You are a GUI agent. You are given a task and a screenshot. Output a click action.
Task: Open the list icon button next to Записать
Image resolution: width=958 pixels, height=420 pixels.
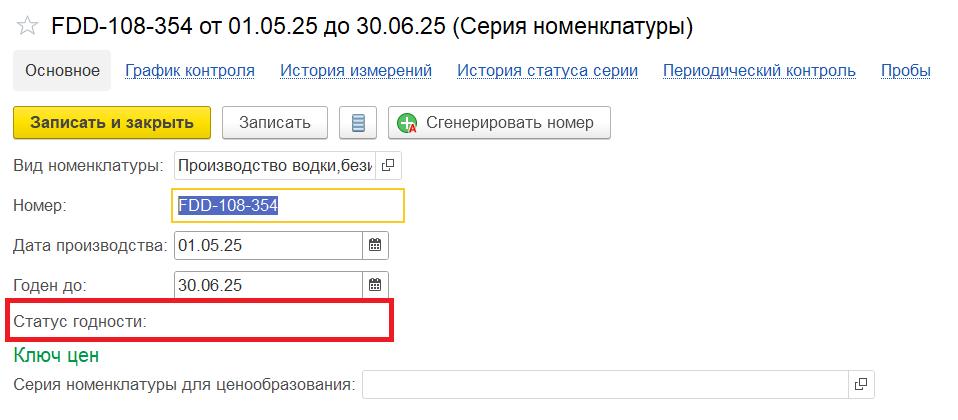coord(358,123)
